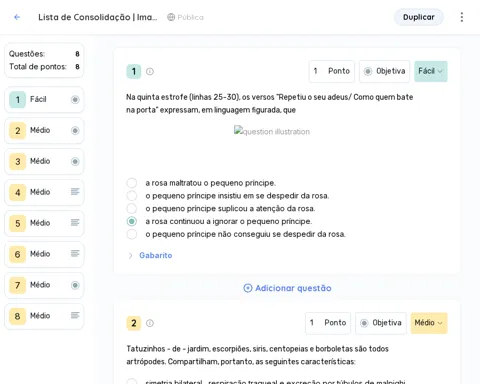The width and height of the screenshot is (480, 384).
Task: Jump to question 6 Médio in sidebar
Action: click(44, 254)
